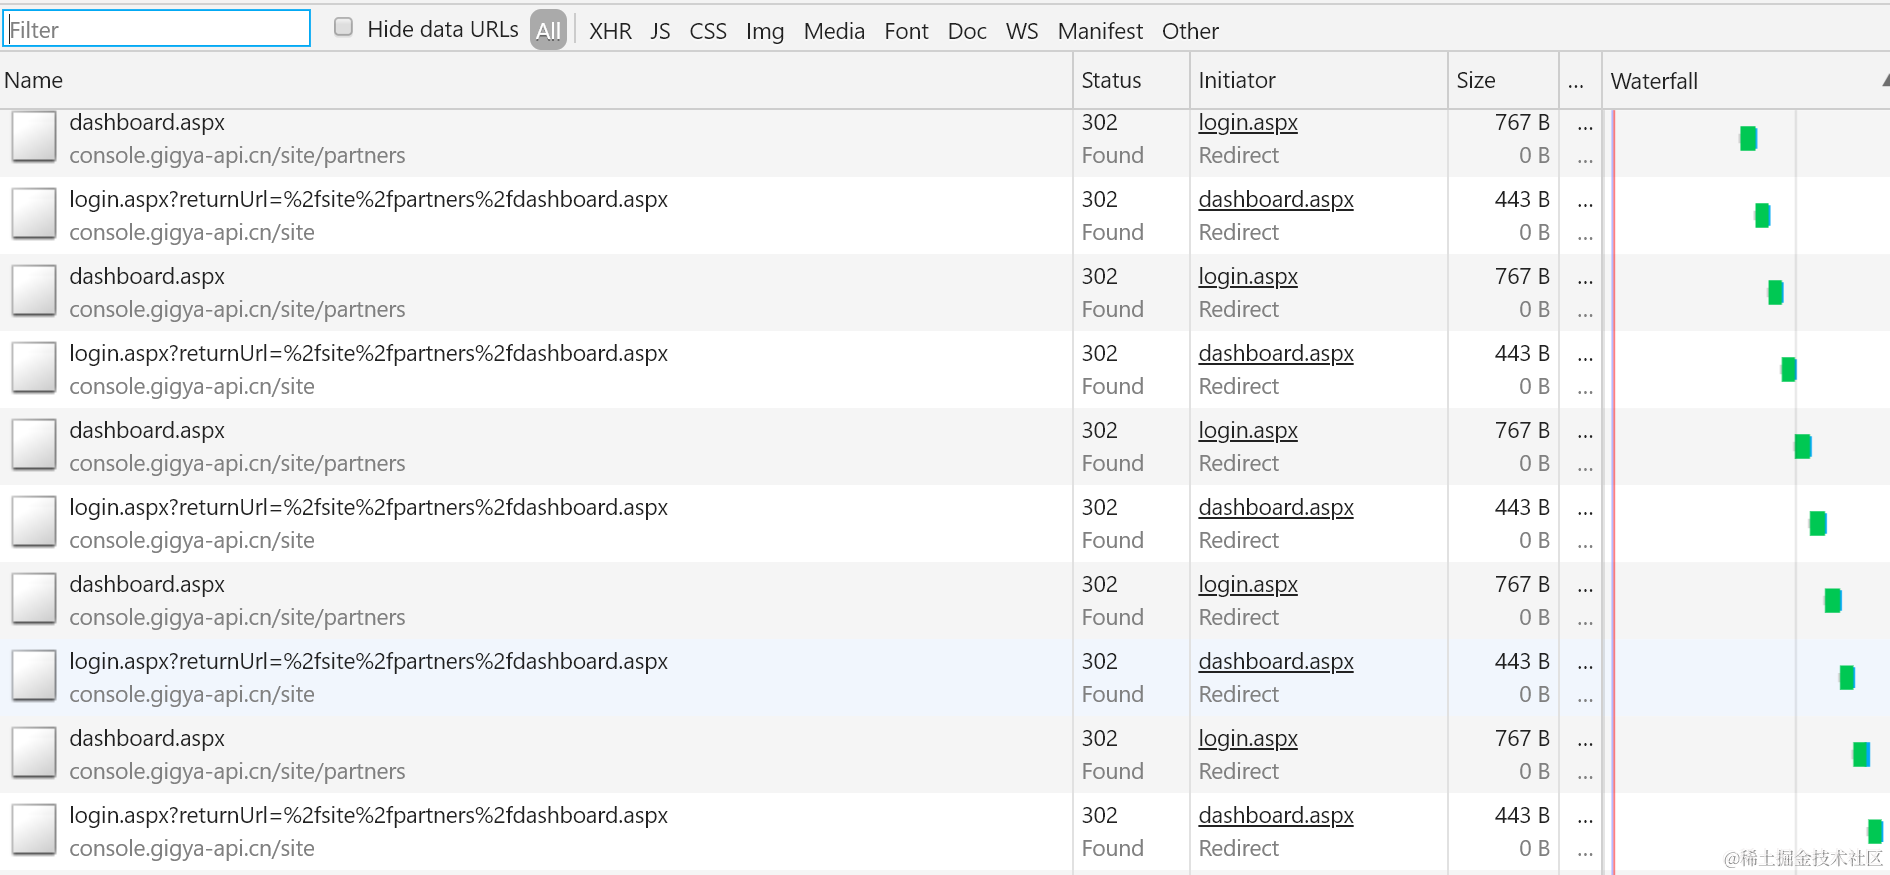Click waterfall bar of bottom dashboard.aspx request
The height and width of the screenshot is (875, 1890).
point(1861,754)
